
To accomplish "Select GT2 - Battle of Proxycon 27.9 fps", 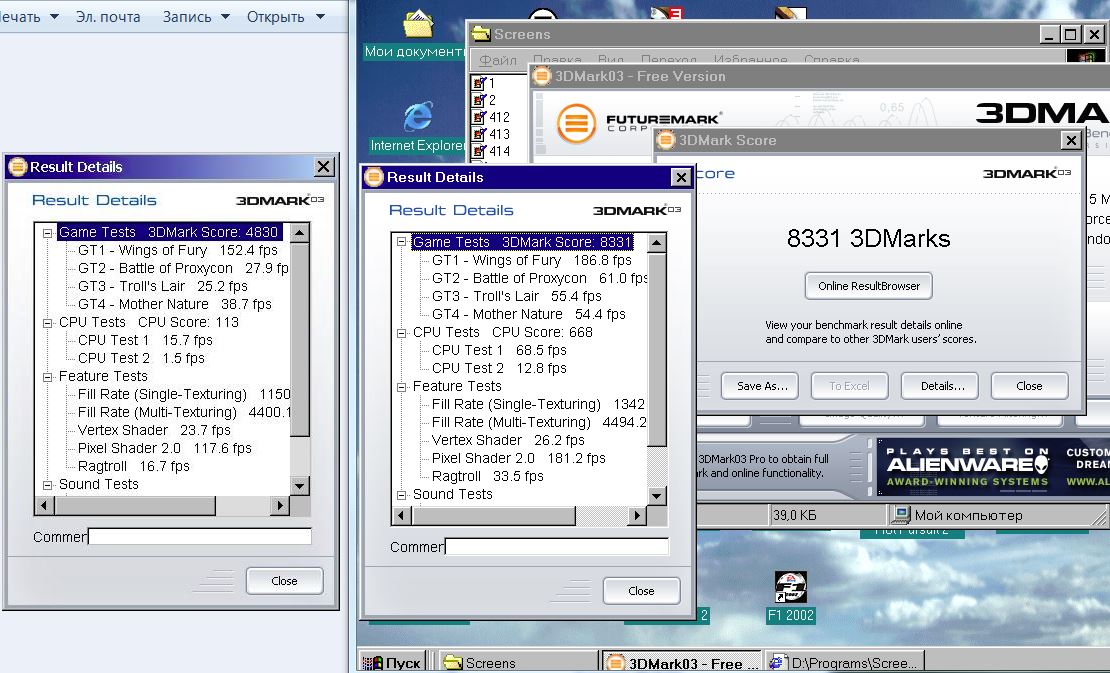I will point(183,268).
